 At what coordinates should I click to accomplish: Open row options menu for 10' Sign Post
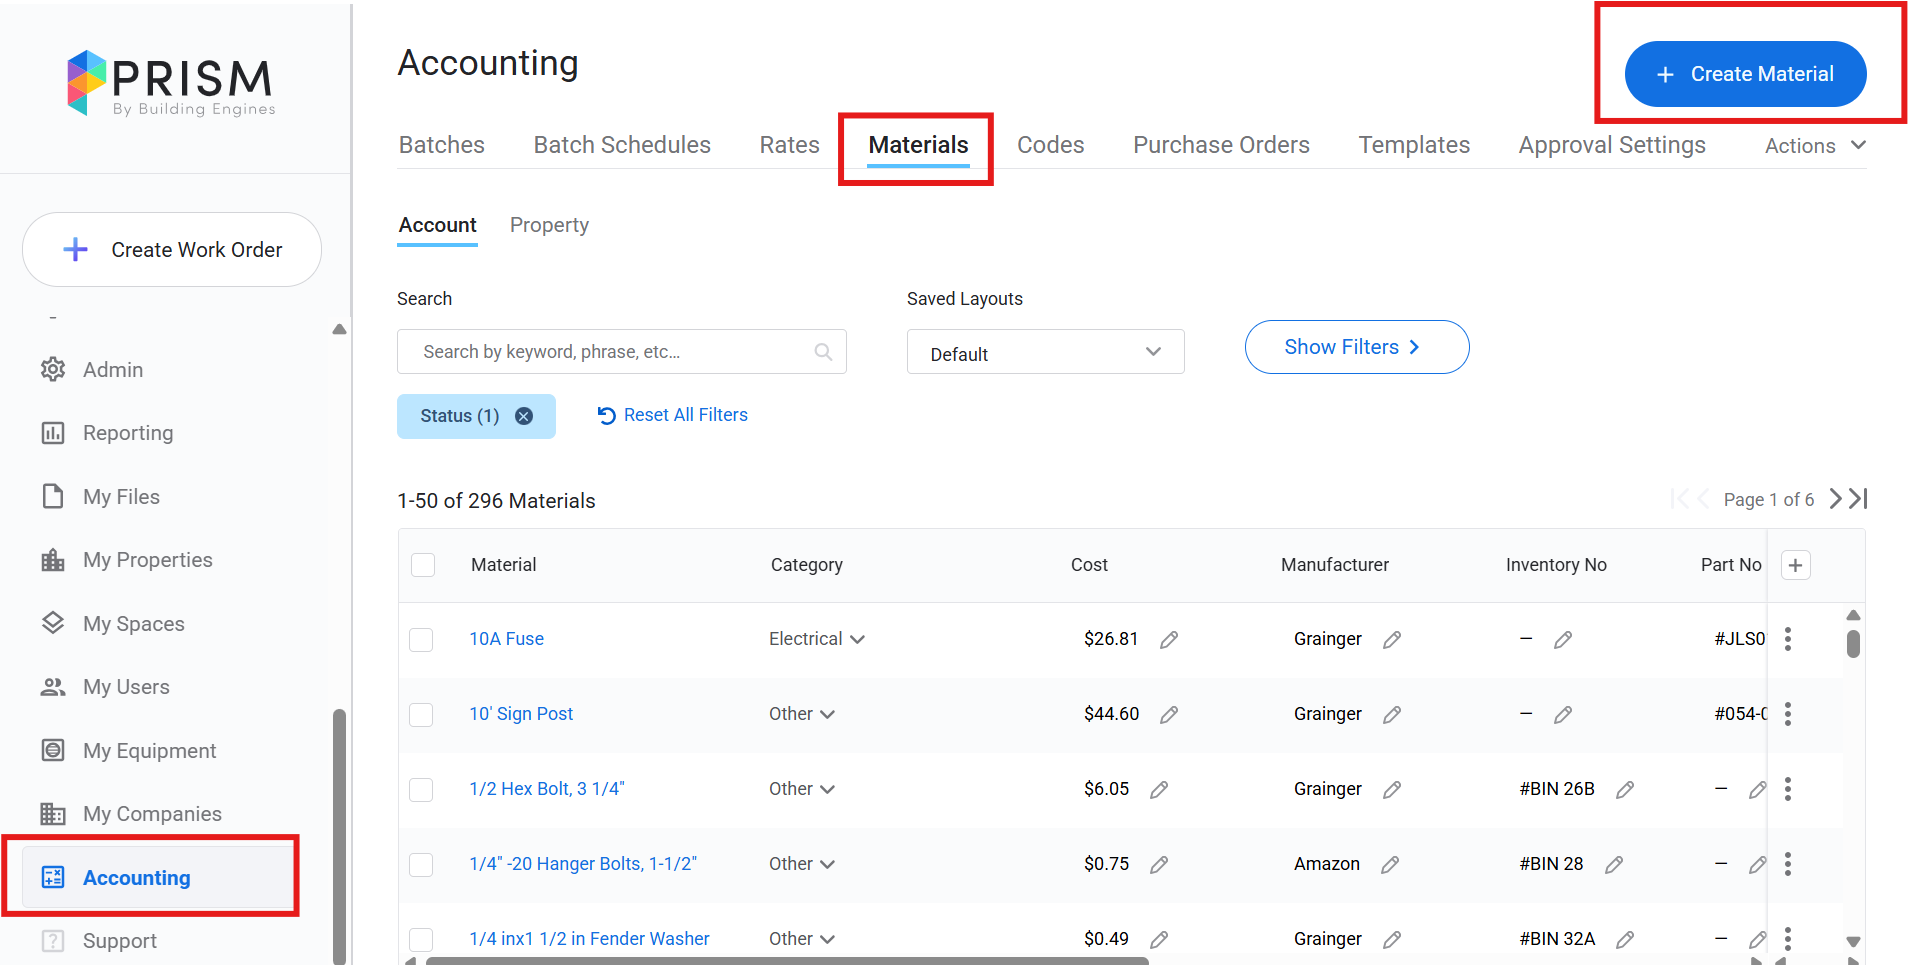click(1788, 714)
